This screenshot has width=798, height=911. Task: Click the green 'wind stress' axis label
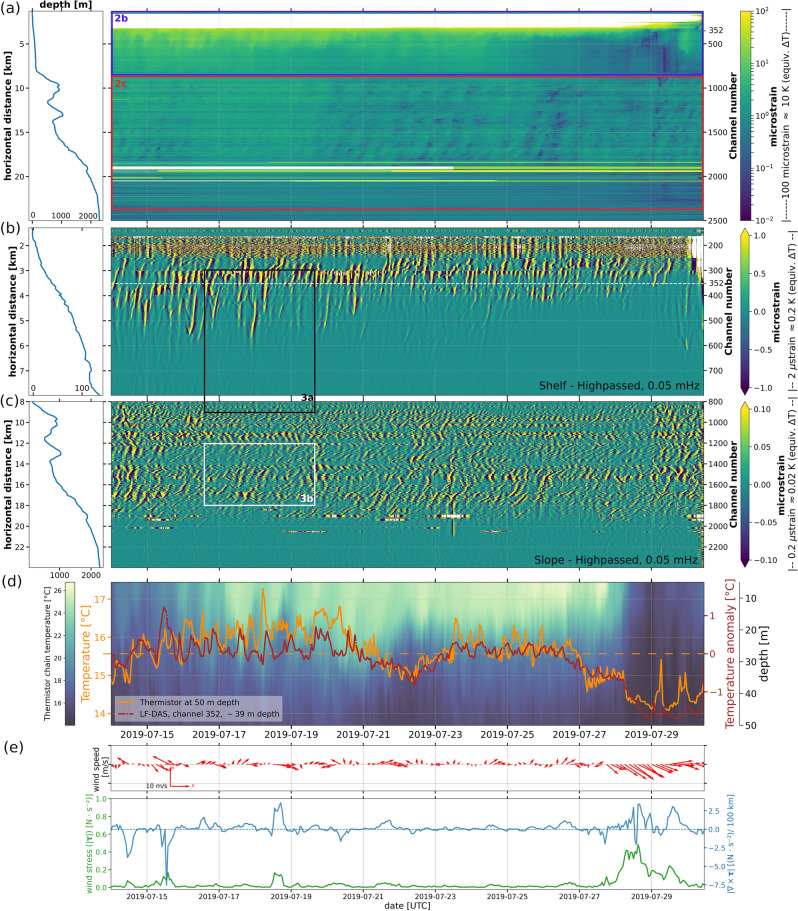click(x=90, y=843)
